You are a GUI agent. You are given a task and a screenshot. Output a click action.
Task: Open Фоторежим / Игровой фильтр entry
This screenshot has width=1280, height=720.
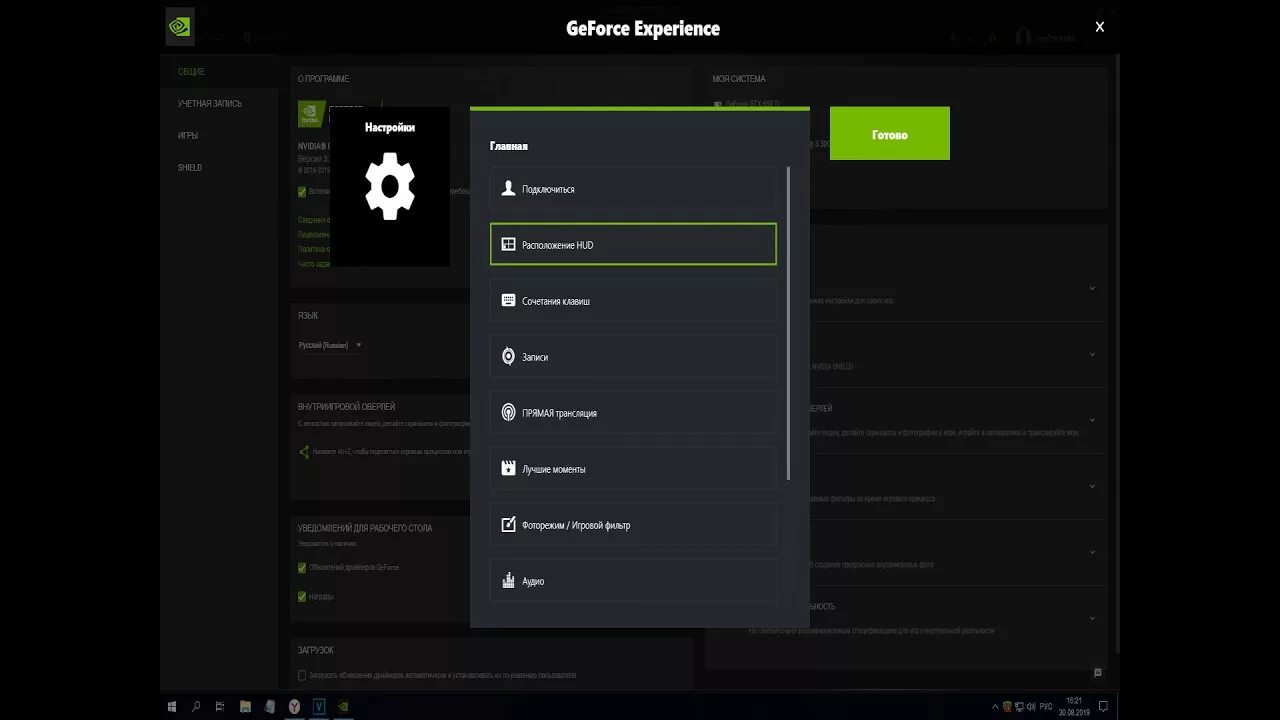coord(633,524)
